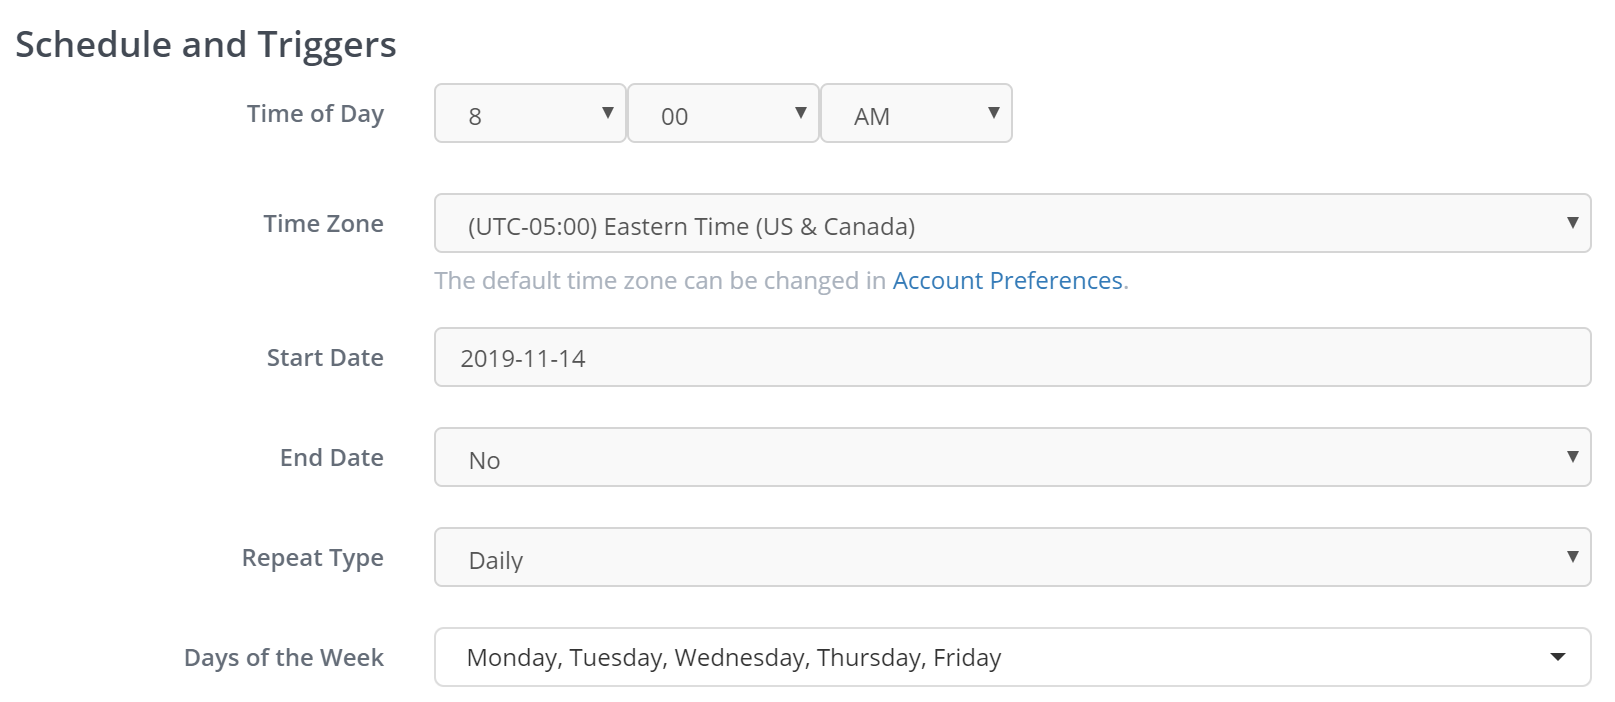Screen dimensions: 1615x702
Task: Open the Repeat Type dropdown showing Daily
Action: pos(1012,558)
